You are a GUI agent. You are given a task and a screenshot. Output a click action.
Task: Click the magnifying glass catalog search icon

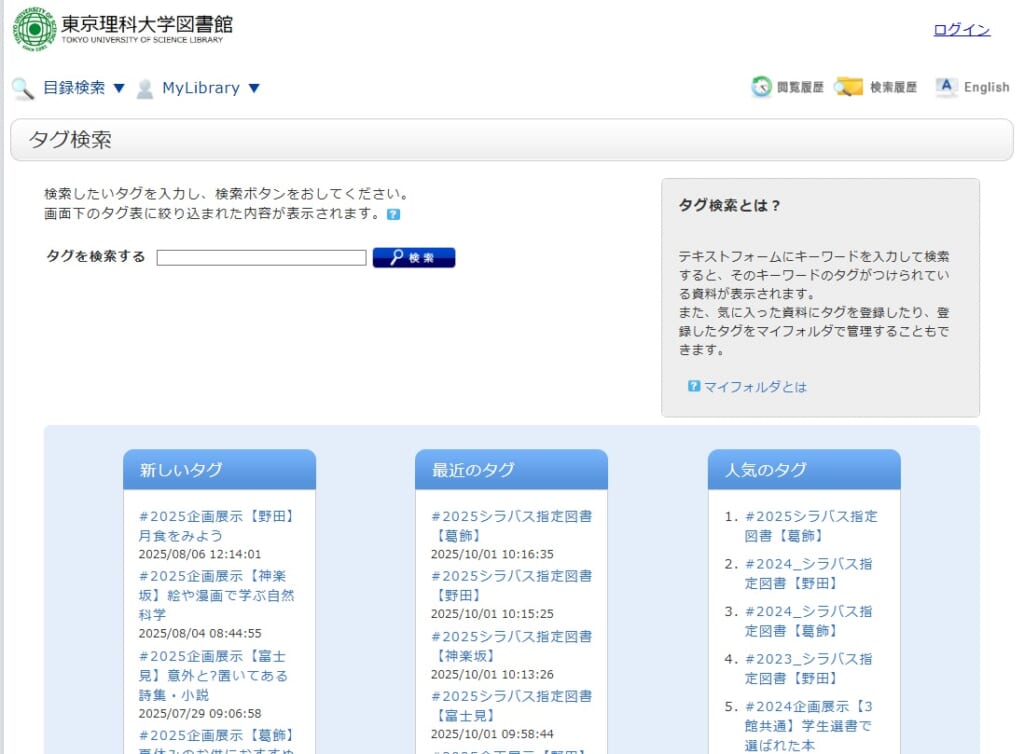[22, 89]
